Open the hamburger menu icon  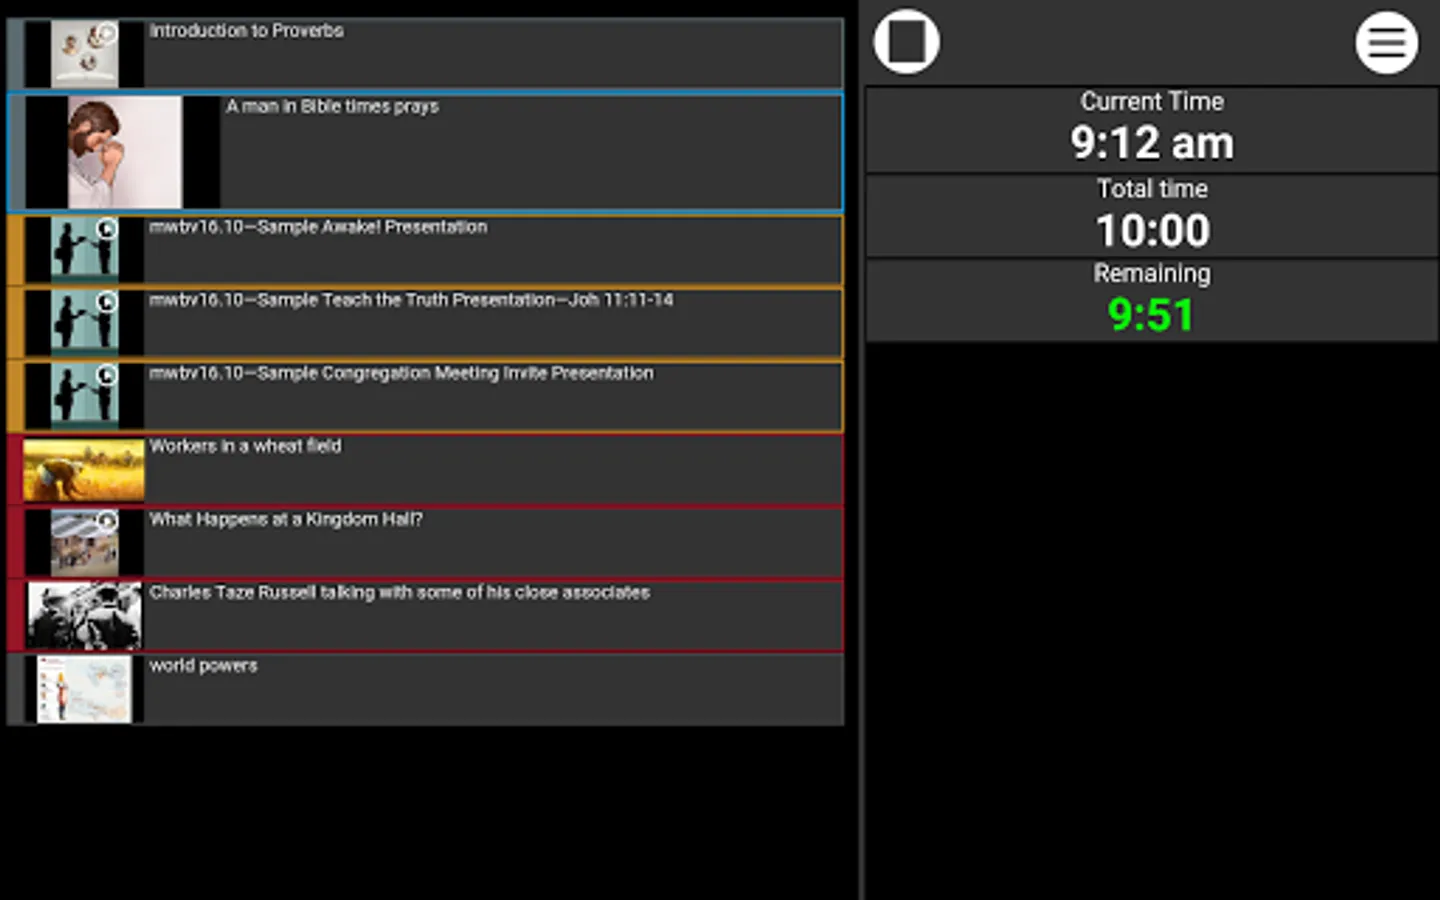click(x=1386, y=42)
